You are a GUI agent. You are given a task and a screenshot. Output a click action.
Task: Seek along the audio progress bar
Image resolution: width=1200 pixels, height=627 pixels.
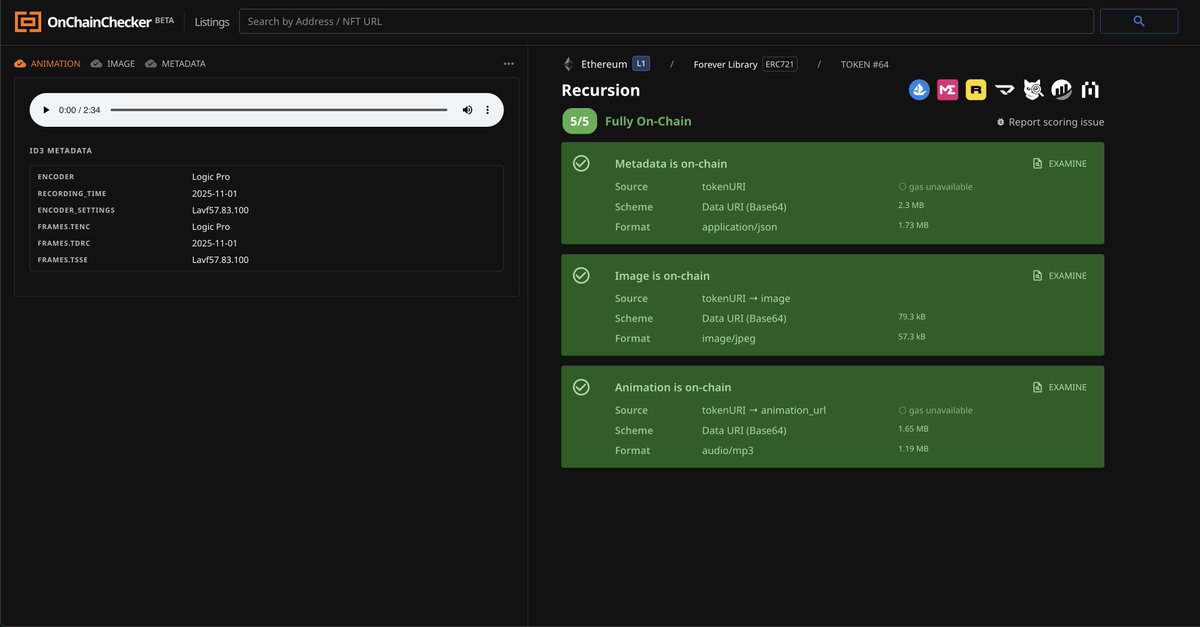point(279,110)
